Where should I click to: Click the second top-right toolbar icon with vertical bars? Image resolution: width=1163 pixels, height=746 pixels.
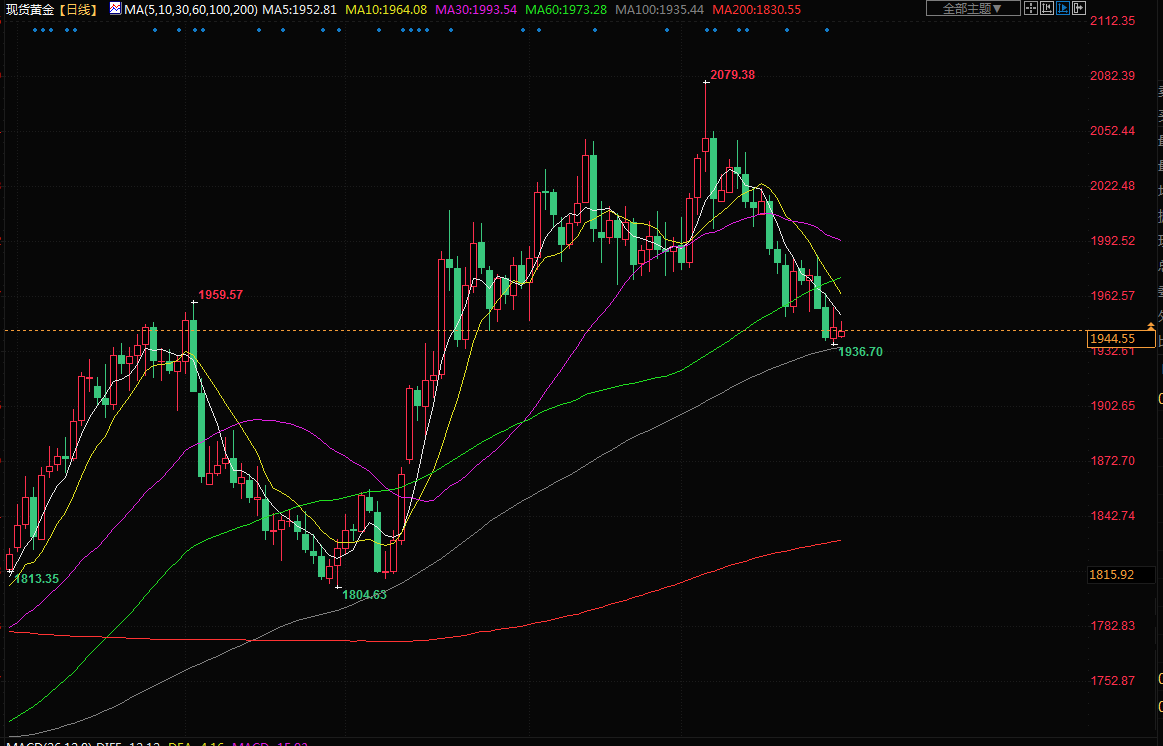[1047, 8]
